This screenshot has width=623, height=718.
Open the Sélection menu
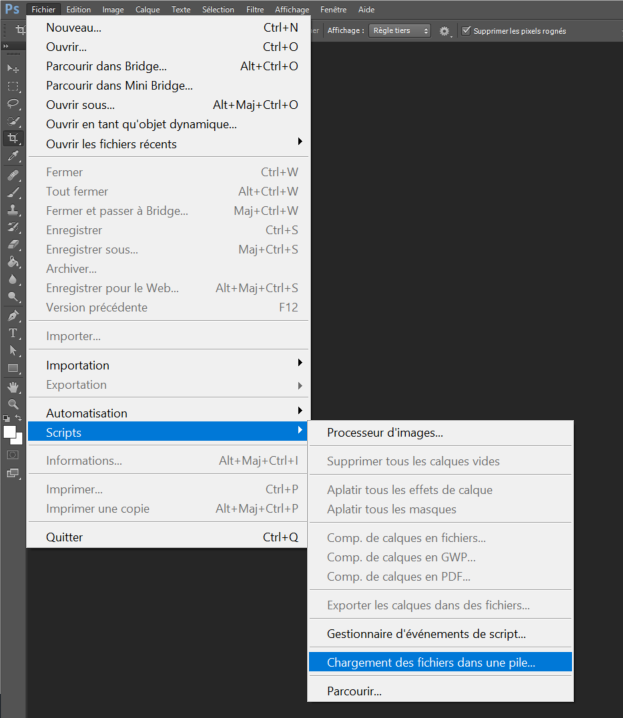(218, 9)
